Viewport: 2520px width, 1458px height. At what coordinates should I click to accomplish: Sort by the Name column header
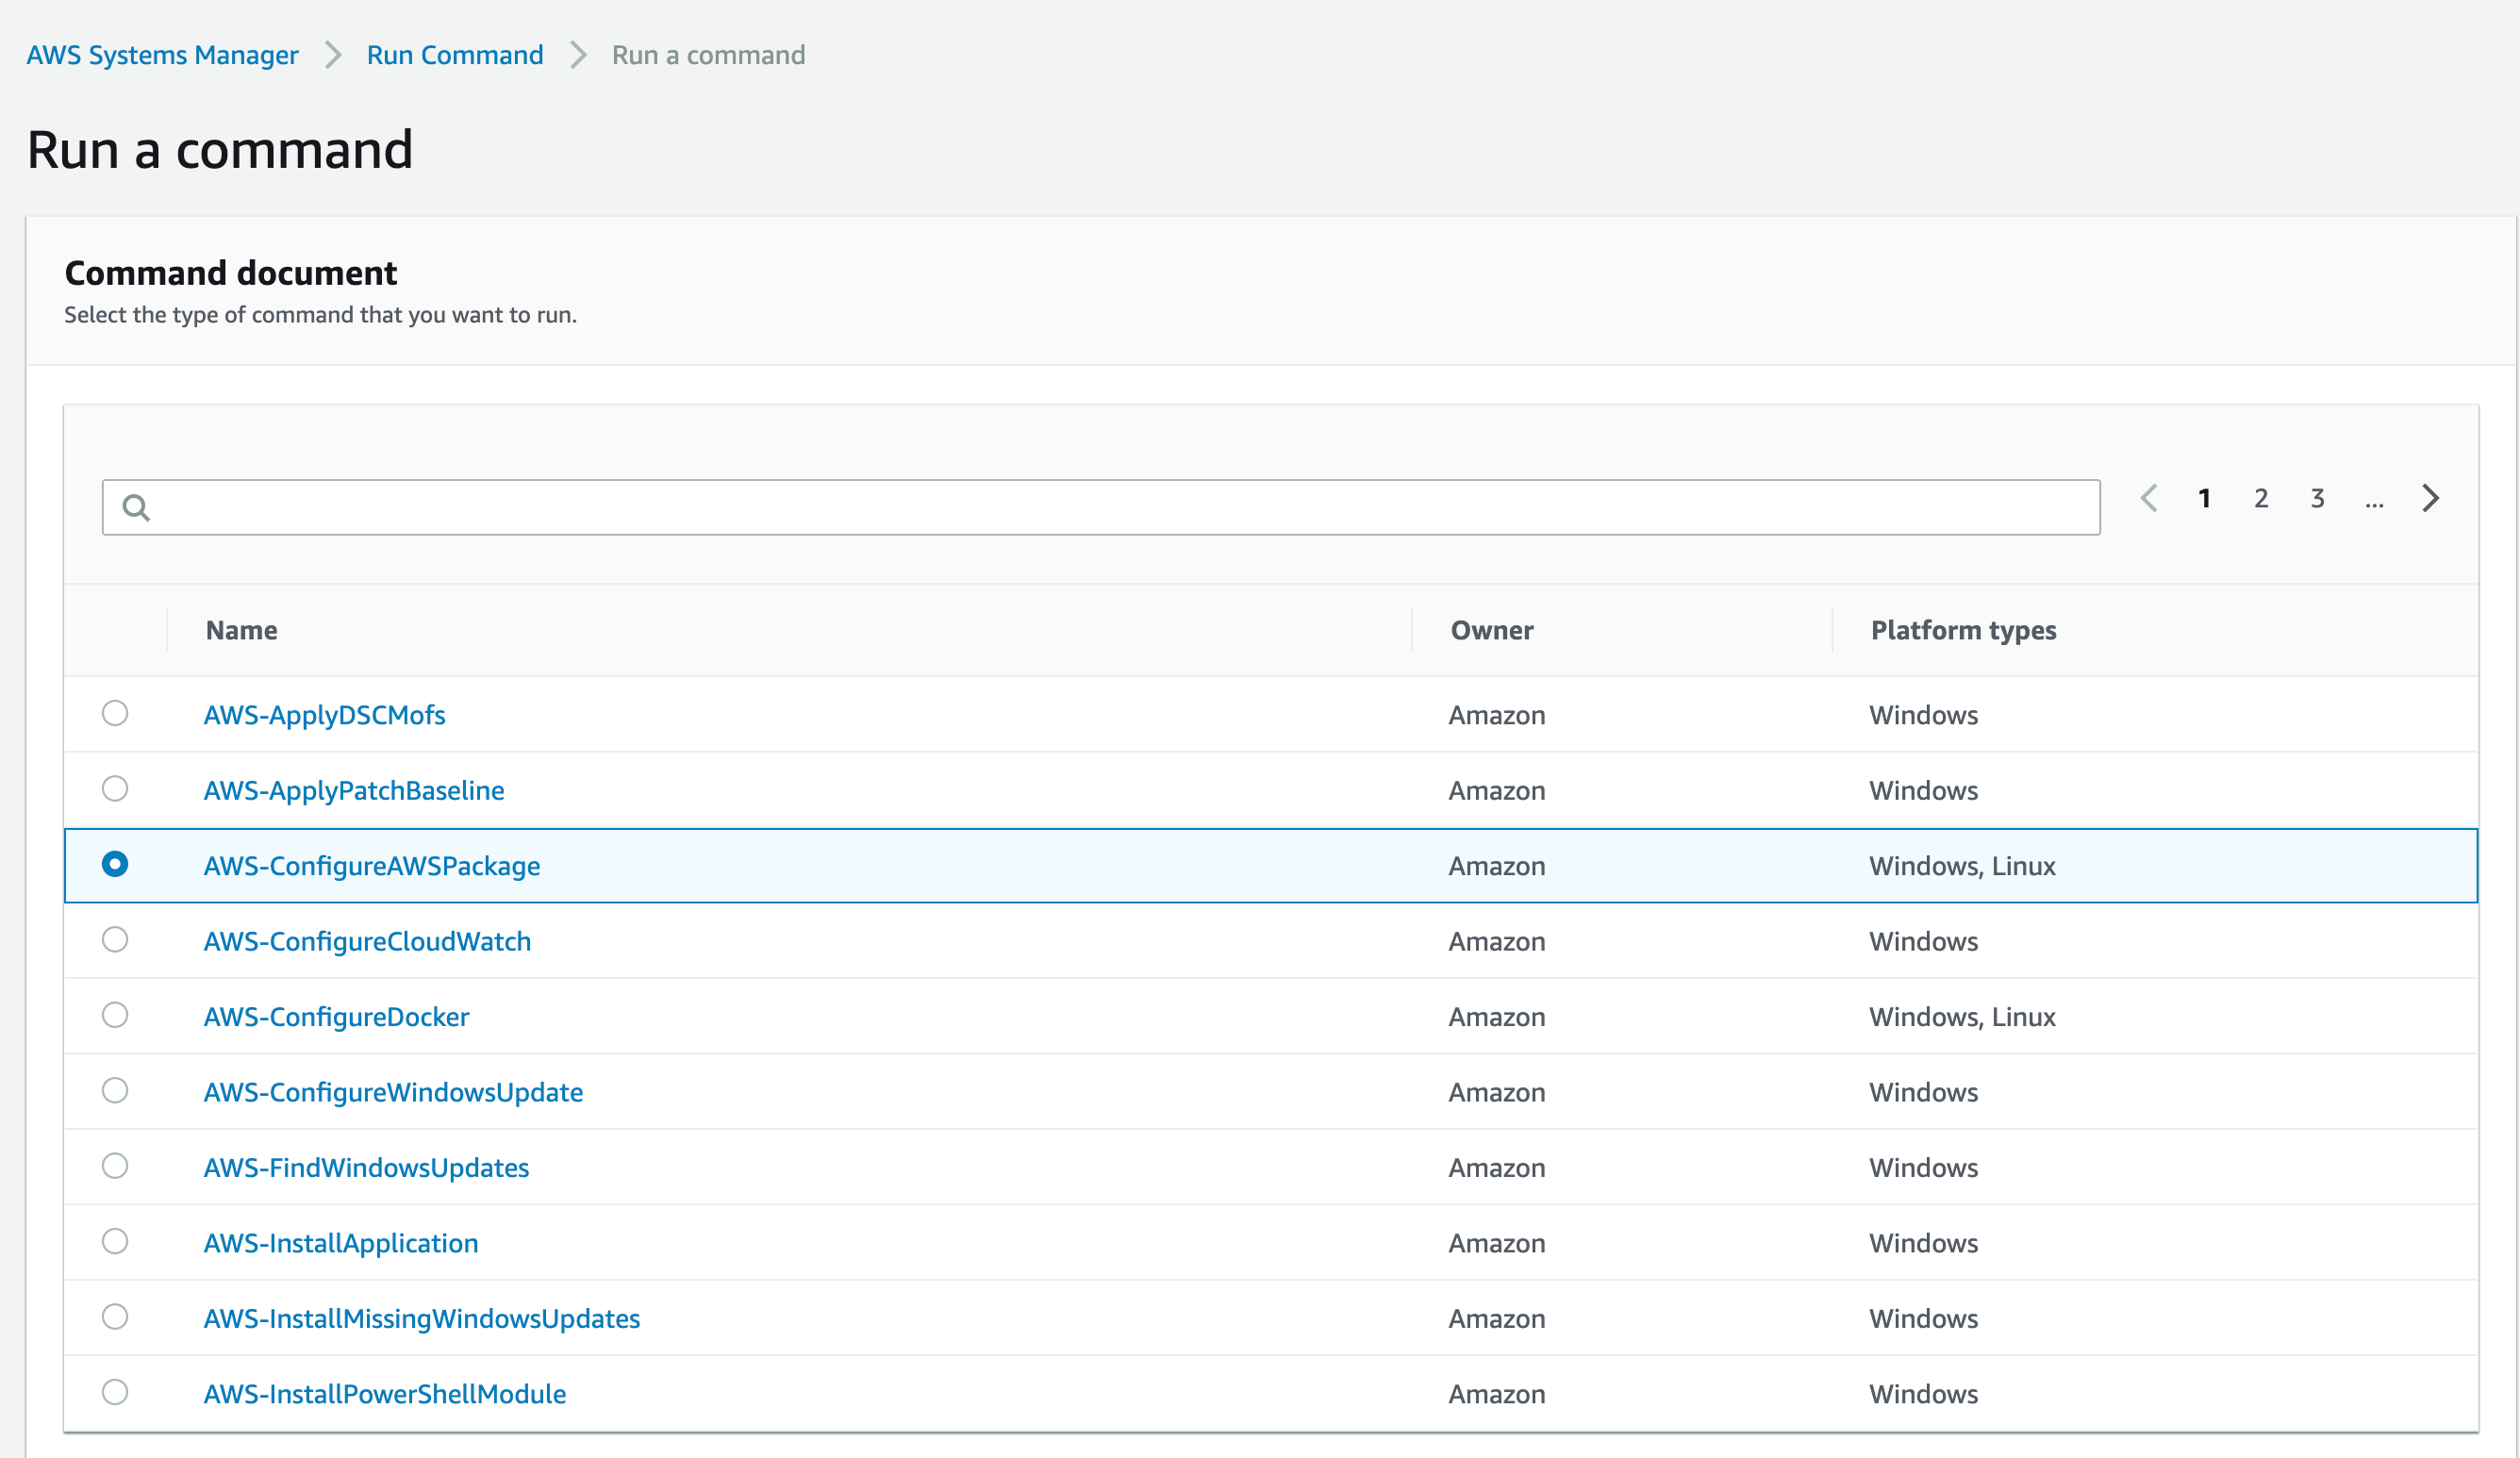[242, 630]
